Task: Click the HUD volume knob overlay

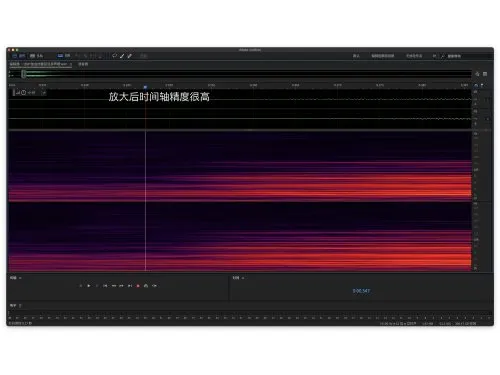Action: 24,93
